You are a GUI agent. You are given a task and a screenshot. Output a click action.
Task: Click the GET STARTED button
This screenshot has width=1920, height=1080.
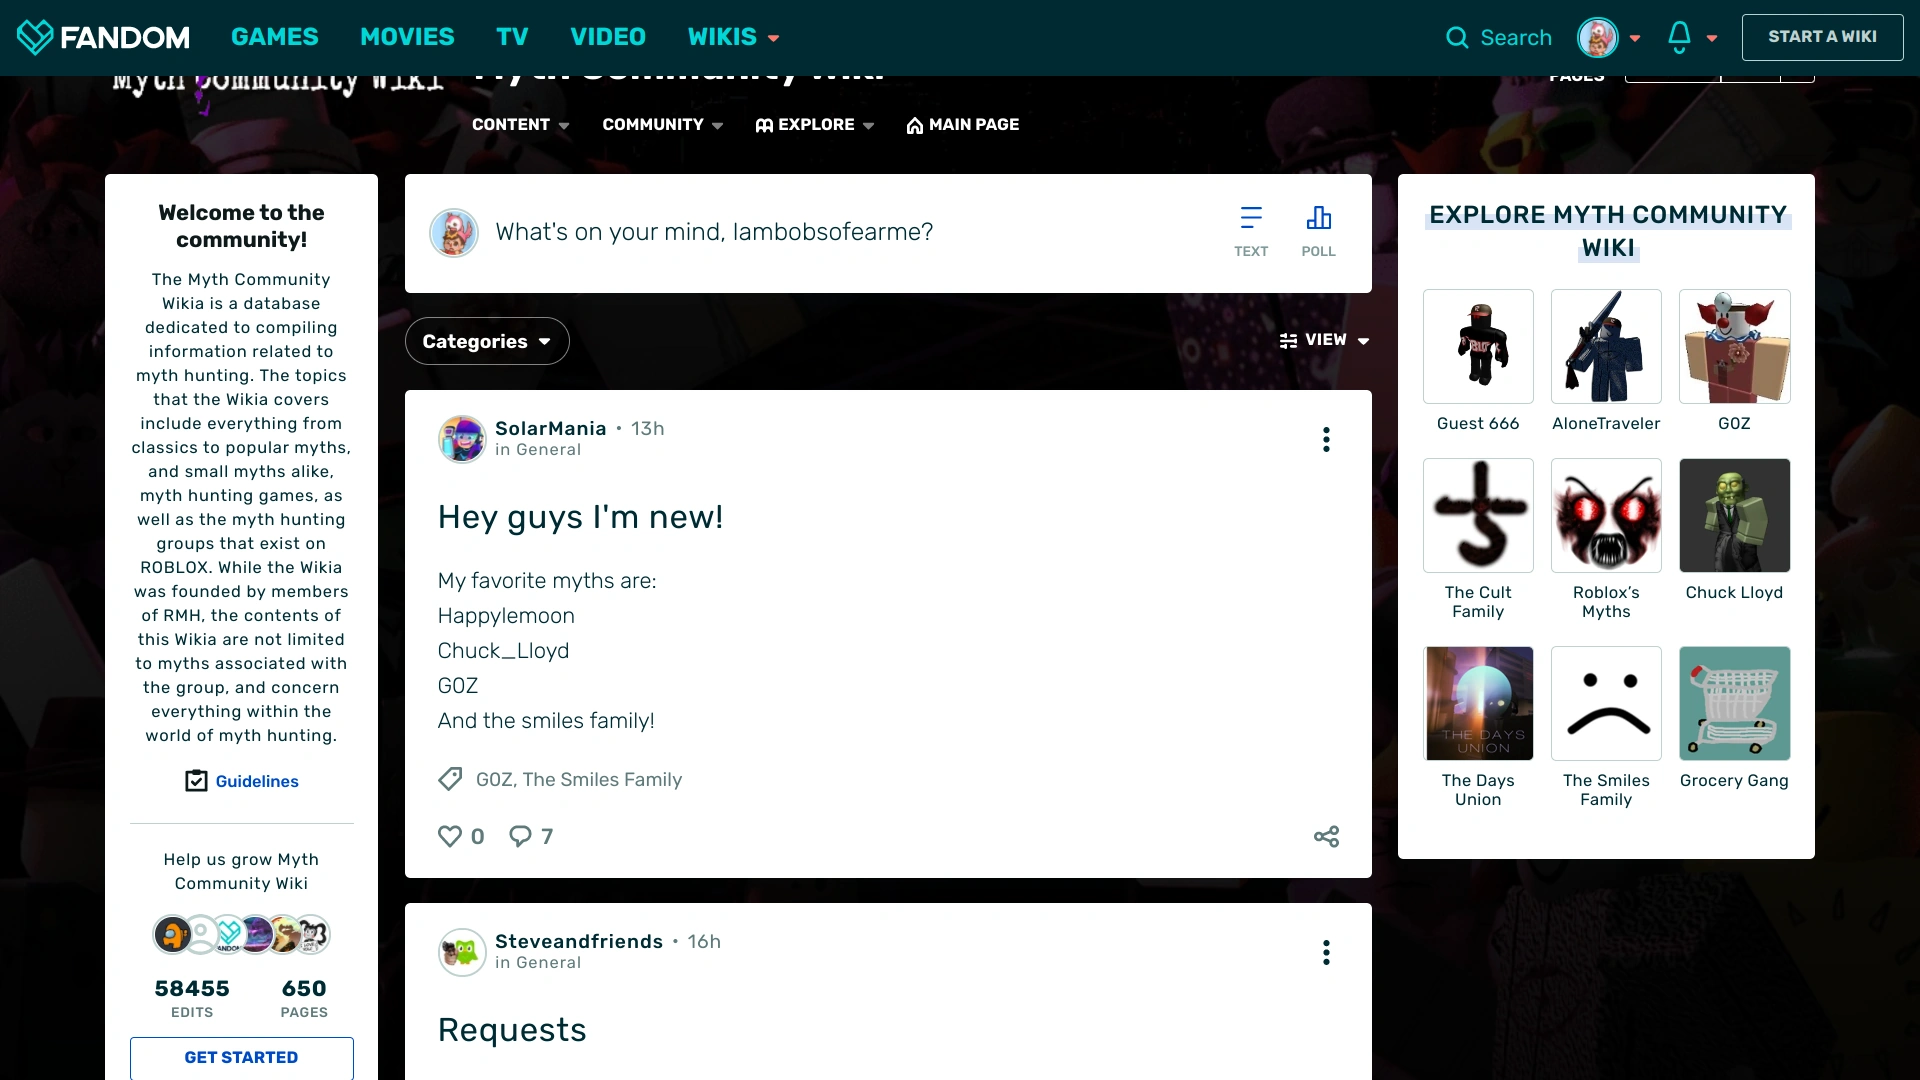pos(241,1057)
